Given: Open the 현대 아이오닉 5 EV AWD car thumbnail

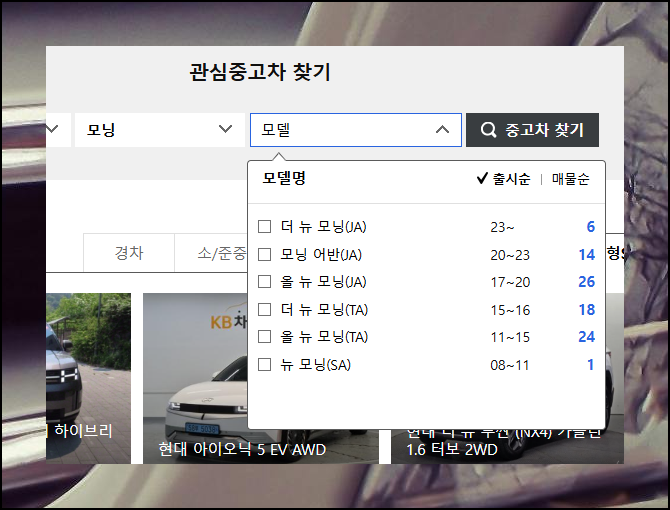Looking at the screenshot, I should pyautogui.click(x=195, y=378).
